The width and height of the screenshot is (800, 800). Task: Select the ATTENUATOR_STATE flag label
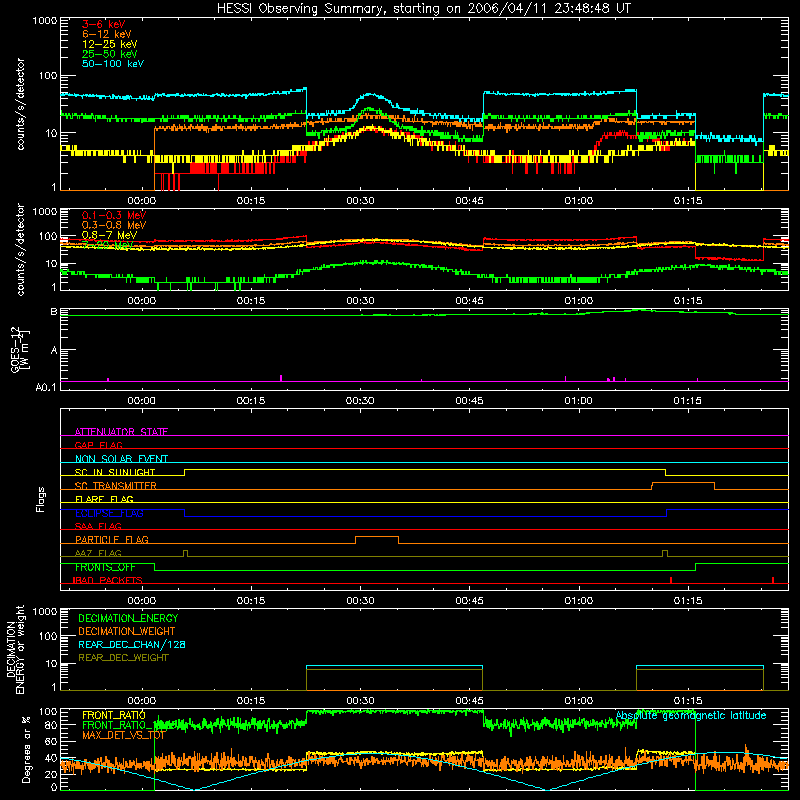121,432
